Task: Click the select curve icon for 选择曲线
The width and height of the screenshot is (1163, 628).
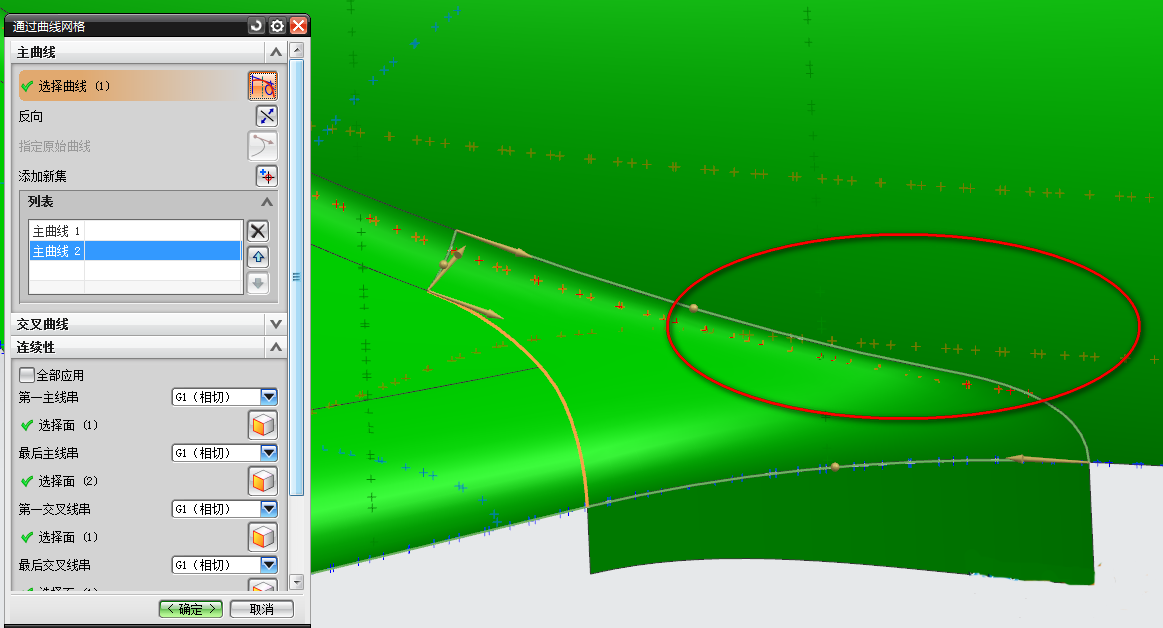Action: point(262,86)
